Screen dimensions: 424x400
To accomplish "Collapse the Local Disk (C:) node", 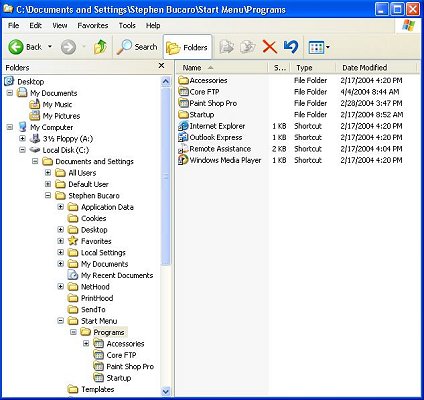I will (22, 150).
